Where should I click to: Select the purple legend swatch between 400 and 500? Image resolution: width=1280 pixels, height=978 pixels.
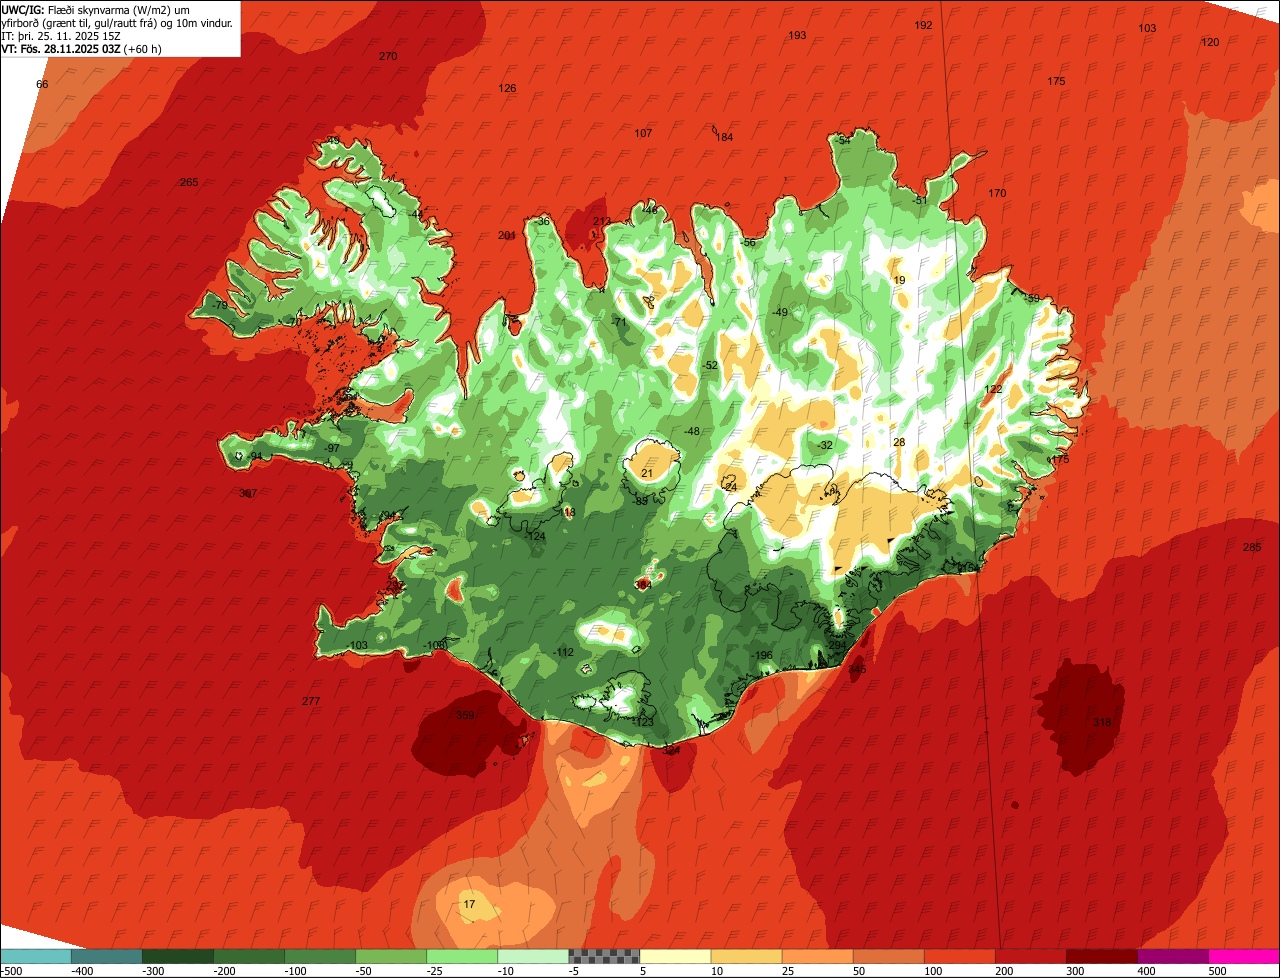point(1171,956)
